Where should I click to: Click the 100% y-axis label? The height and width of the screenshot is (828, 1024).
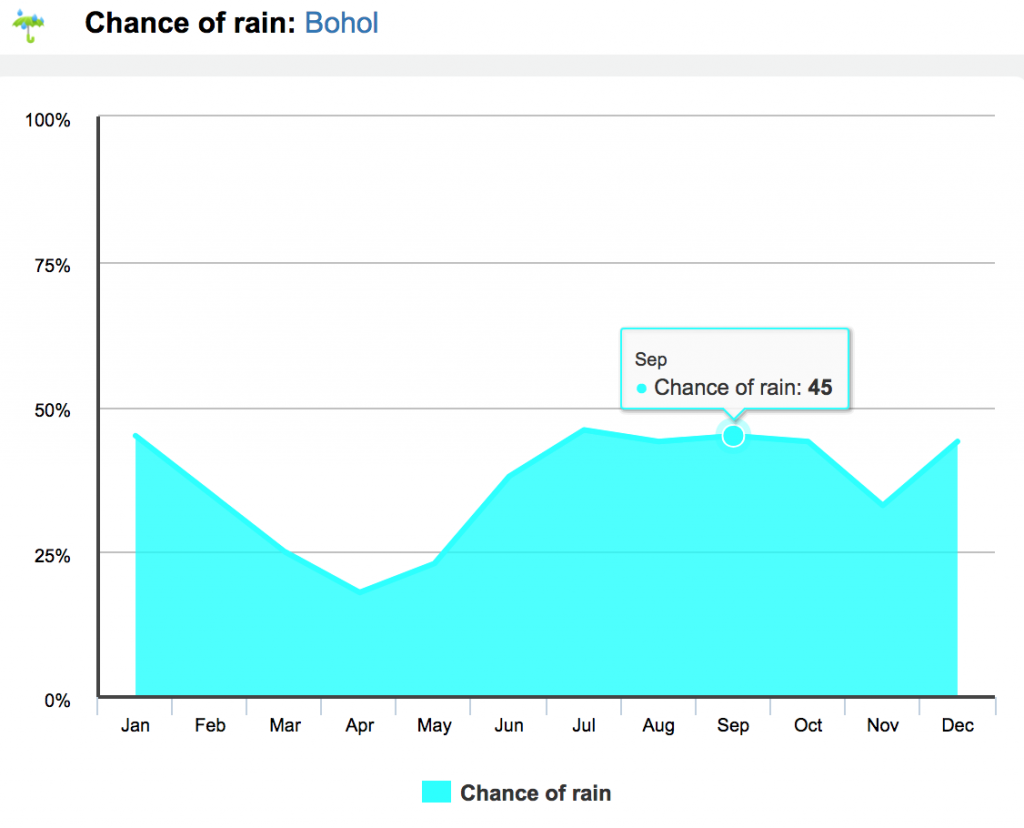(48, 120)
